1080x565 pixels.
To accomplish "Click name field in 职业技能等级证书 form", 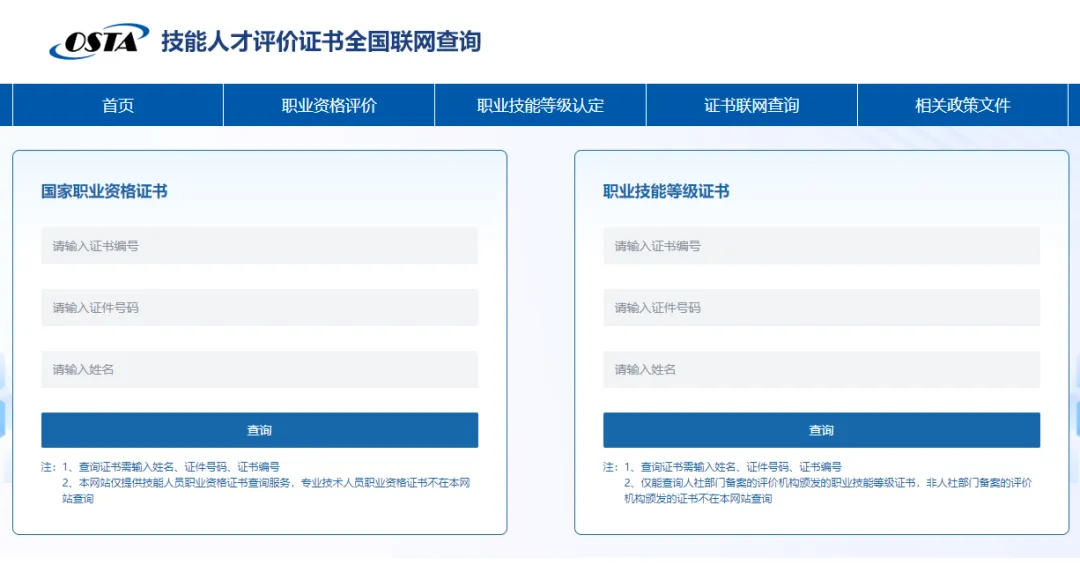I will point(821,370).
